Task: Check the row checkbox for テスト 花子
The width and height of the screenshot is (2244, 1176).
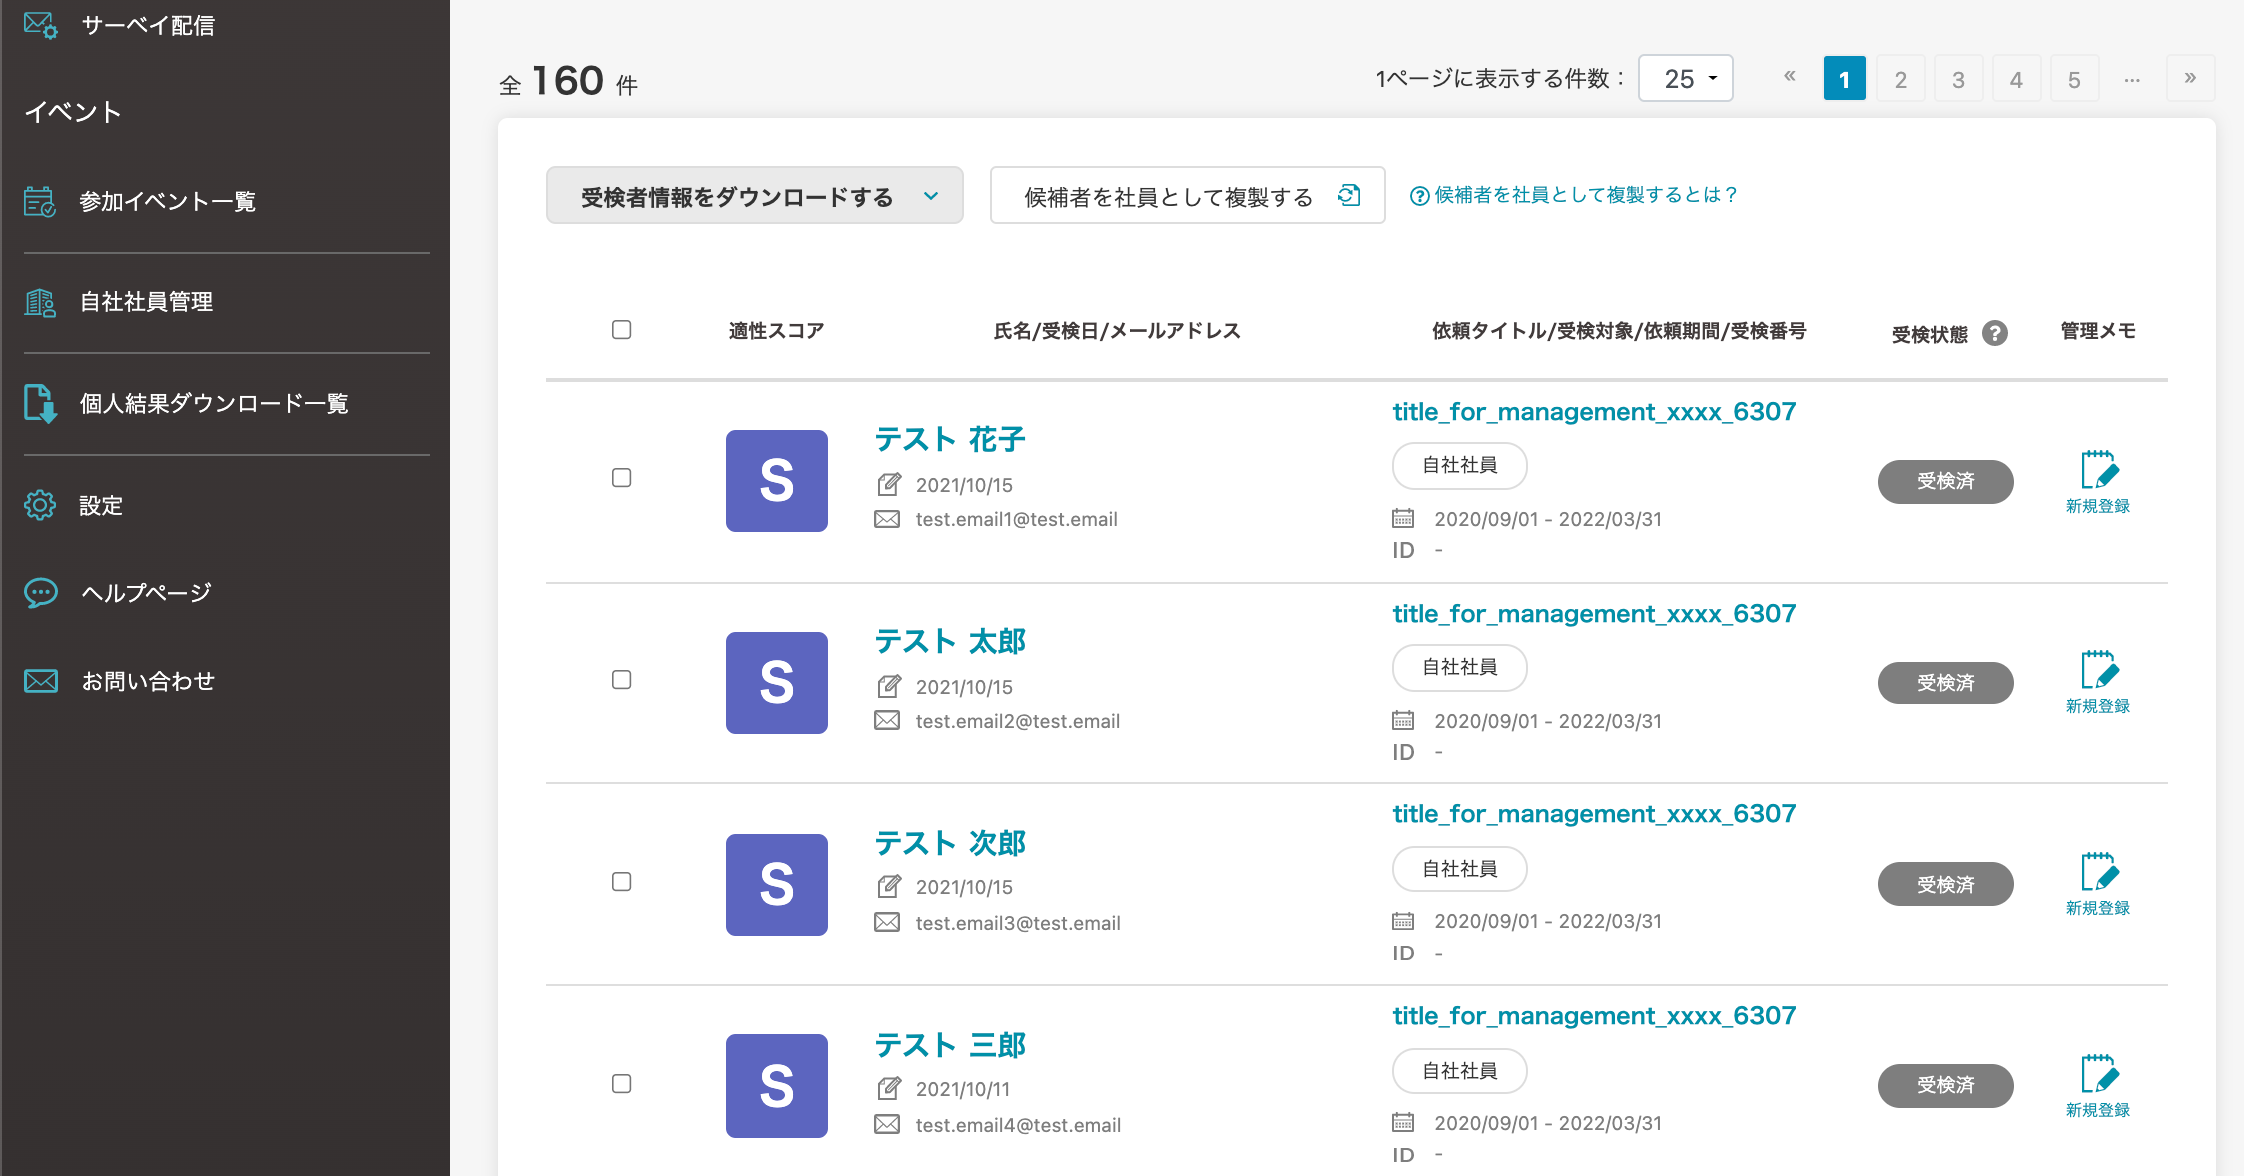Action: (621, 478)
